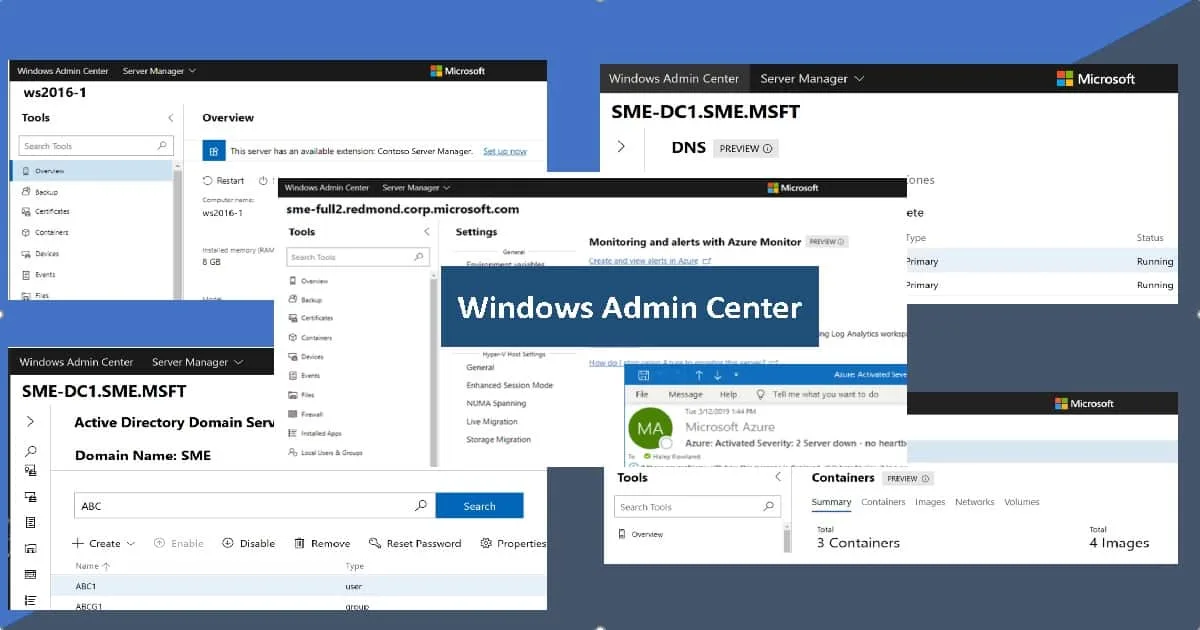Open the Message menu in the Outlook window
The image size is (1200, 630).
click(x=685, y=395)
